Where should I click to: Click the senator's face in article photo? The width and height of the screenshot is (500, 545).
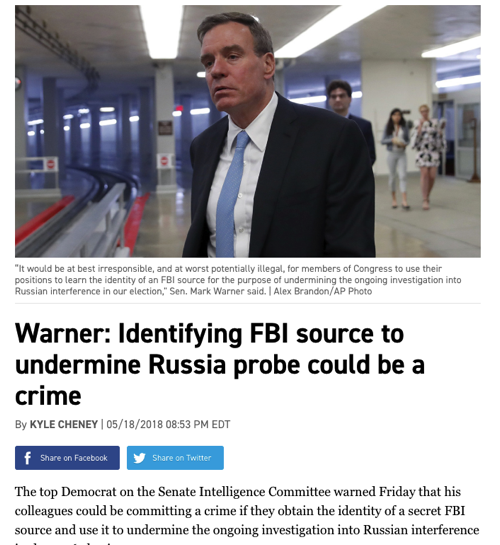pos(231,68)
